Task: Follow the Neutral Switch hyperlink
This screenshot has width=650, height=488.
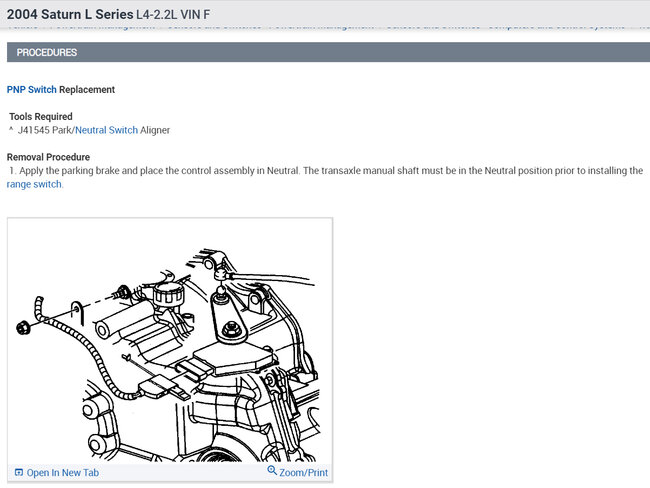Action: [107, 130]
